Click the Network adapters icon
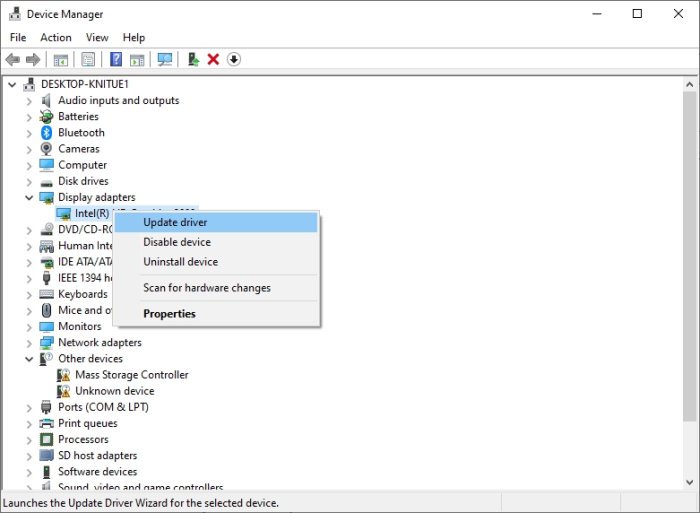The height and width of the screenshot is (513, 700). coord(46,342)
